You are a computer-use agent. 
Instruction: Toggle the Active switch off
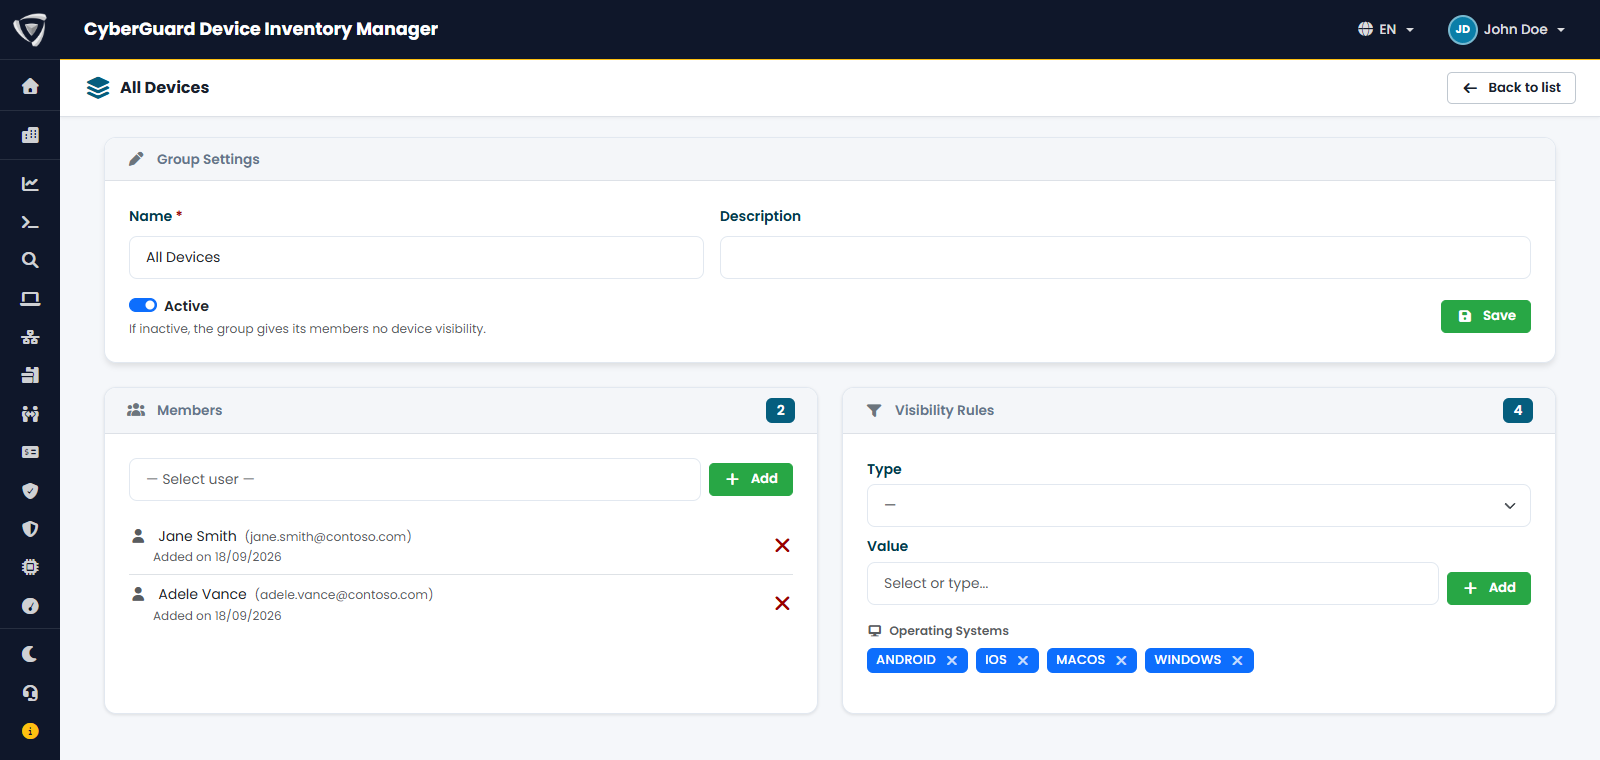(143, 305)
